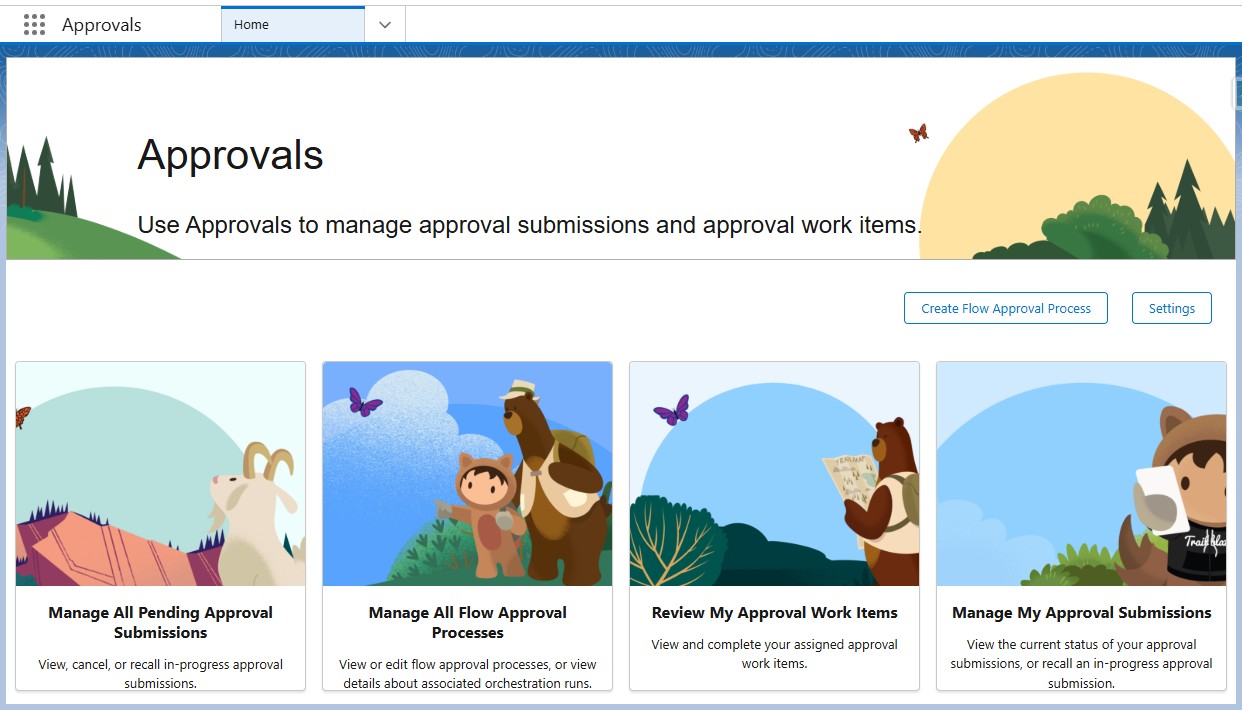Click the bear reading map illustration
The image size is (1242, 710).
click(774, 474)
